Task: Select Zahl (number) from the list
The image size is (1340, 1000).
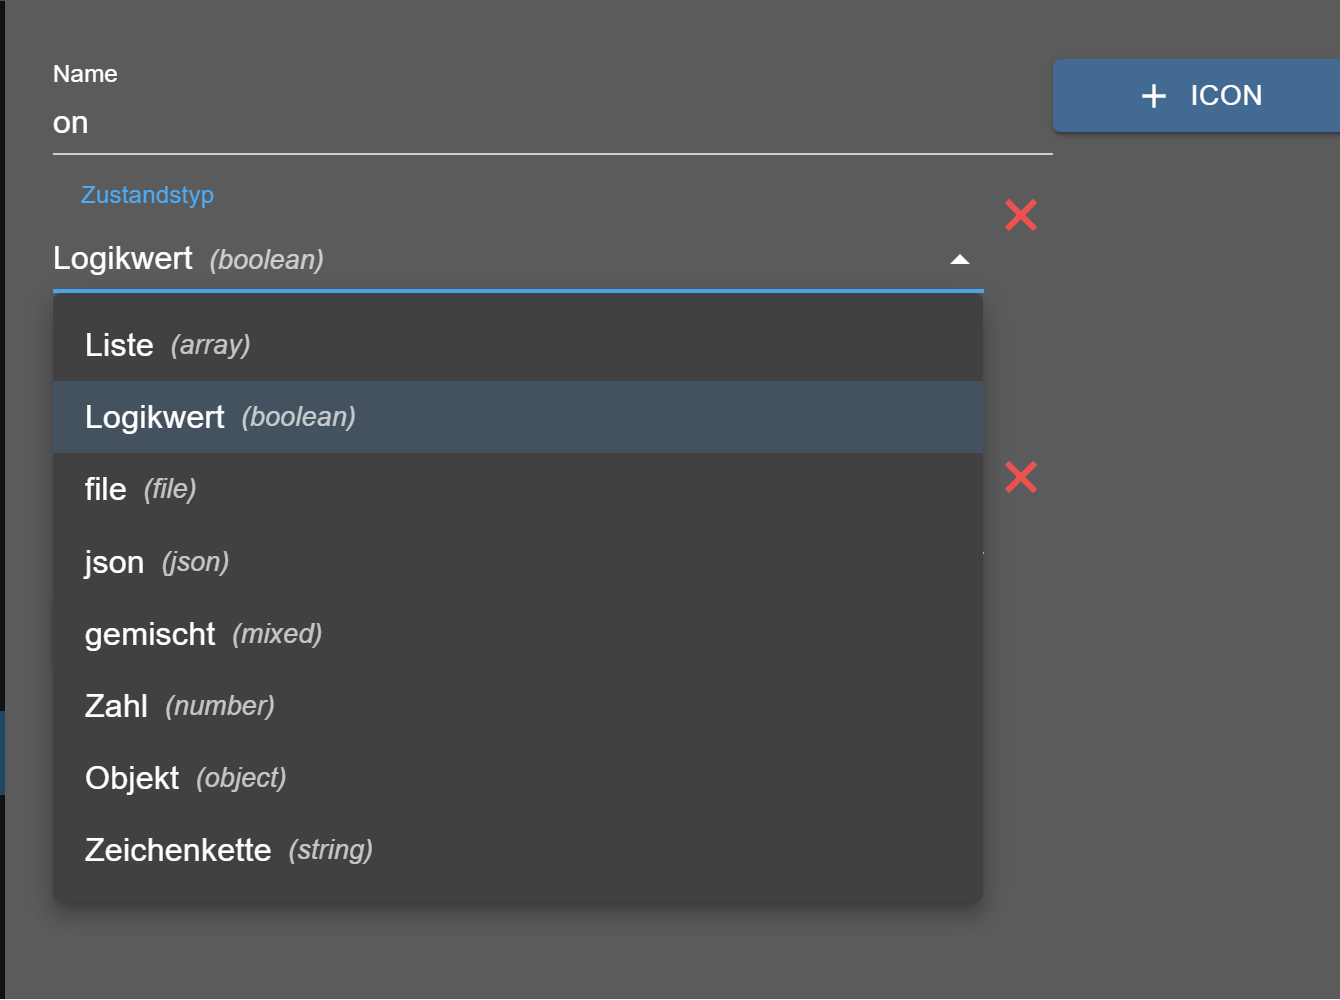Action: click(x=179, y=706)
